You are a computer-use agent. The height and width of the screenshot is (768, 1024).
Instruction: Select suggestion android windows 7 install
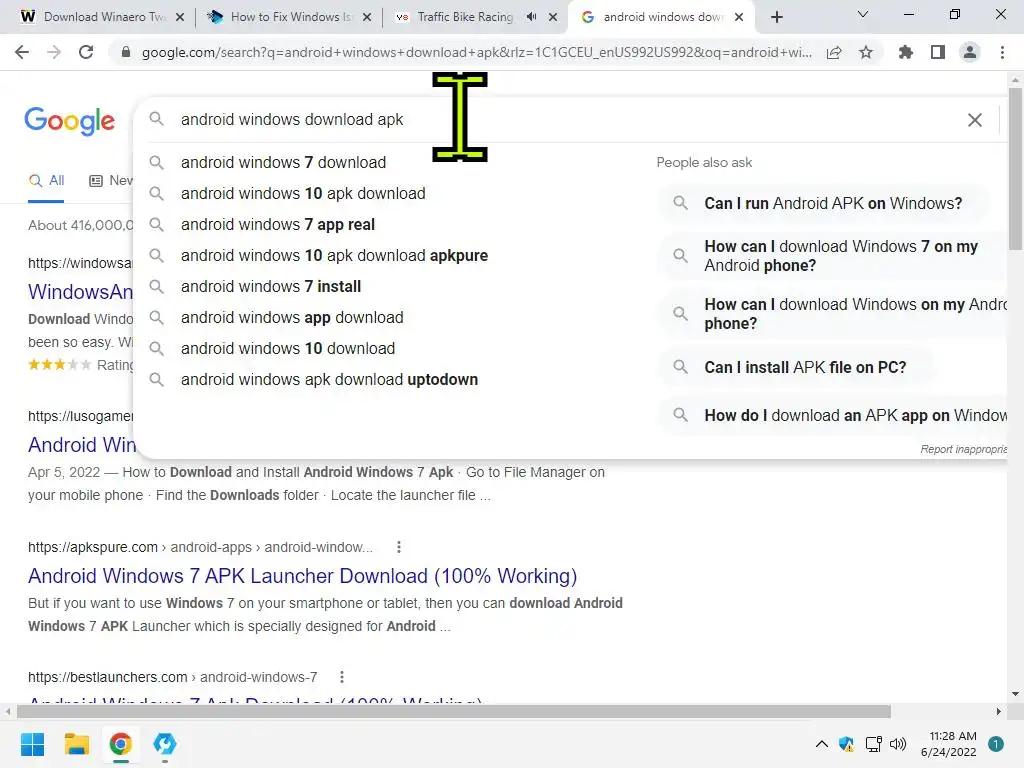click(271, 287)
